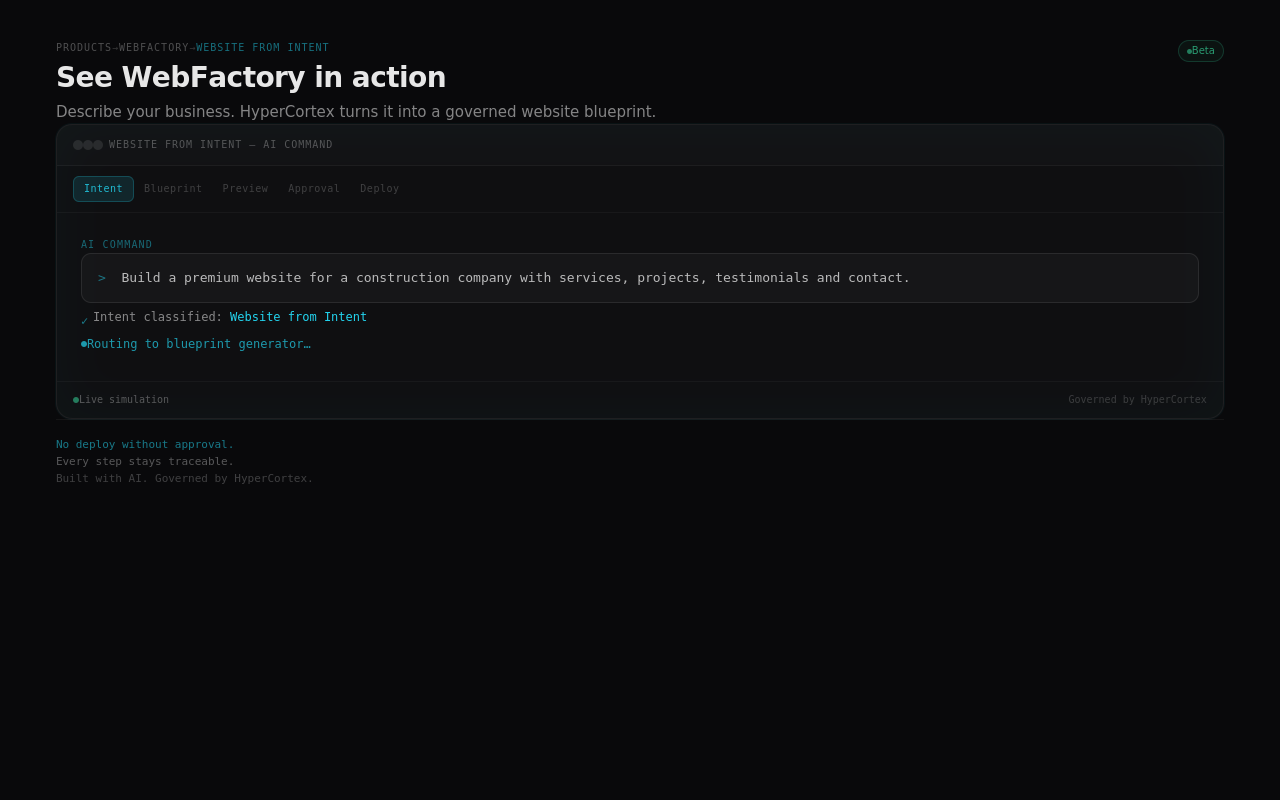Click the Live simulation indicator
This screenshot has height=800, width=1280.
[121, 400]
